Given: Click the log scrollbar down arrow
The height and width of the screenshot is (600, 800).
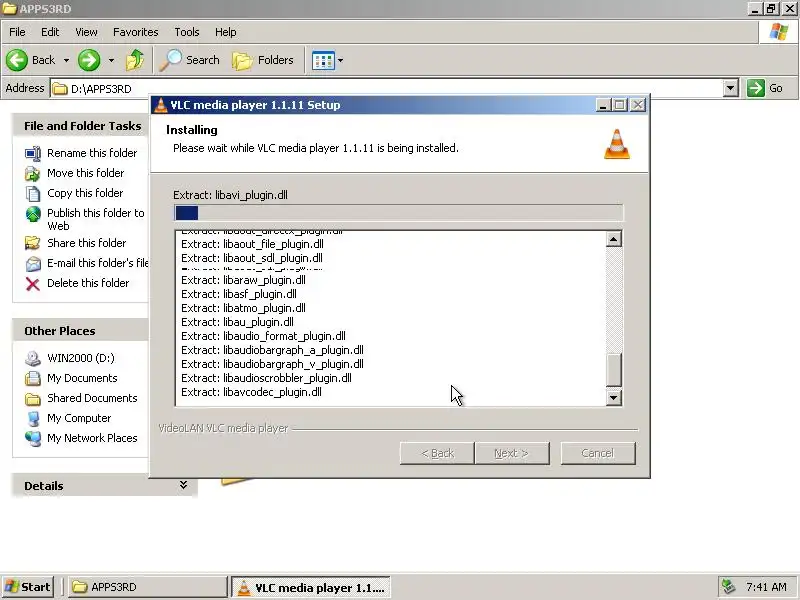Looking at the screenshot, I should click(614, 397).
